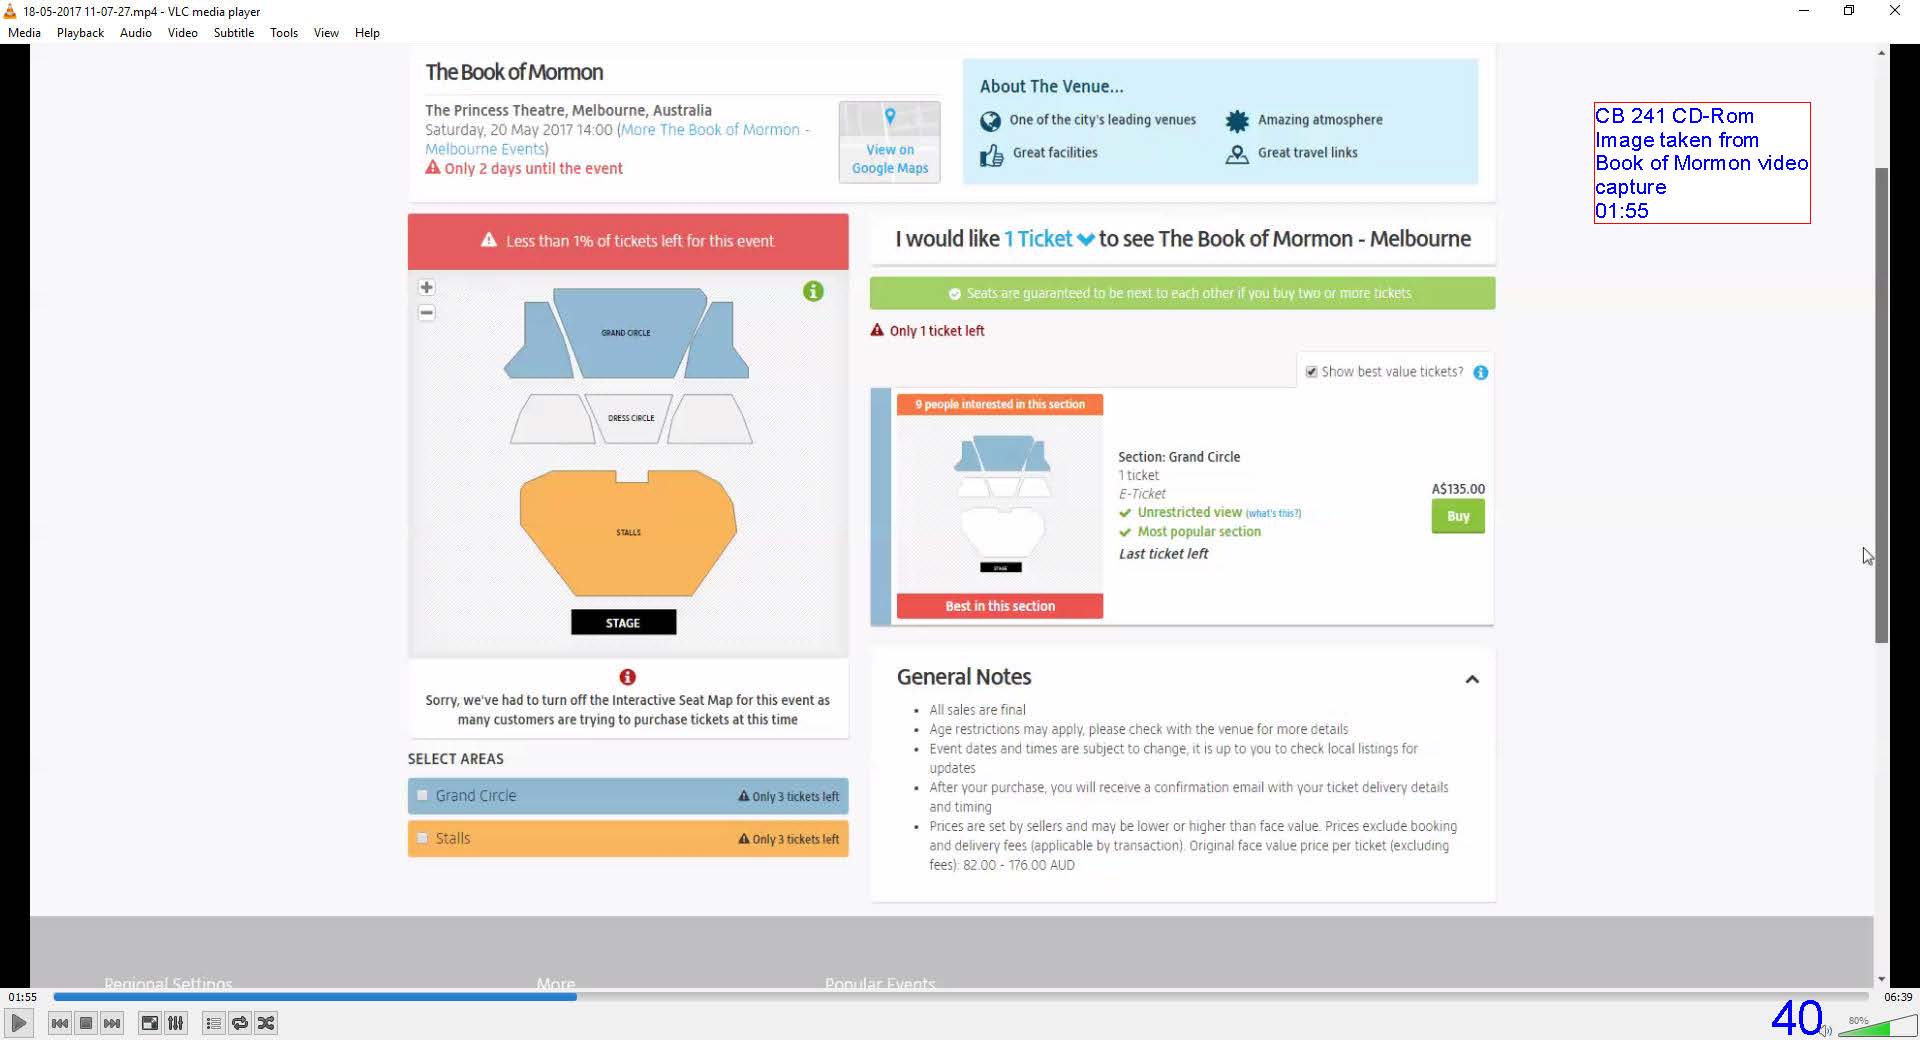Viewport: 1920px width, 1040px height.
Task: Click the elapsed time 01:55 label
Action: point(22,997)
